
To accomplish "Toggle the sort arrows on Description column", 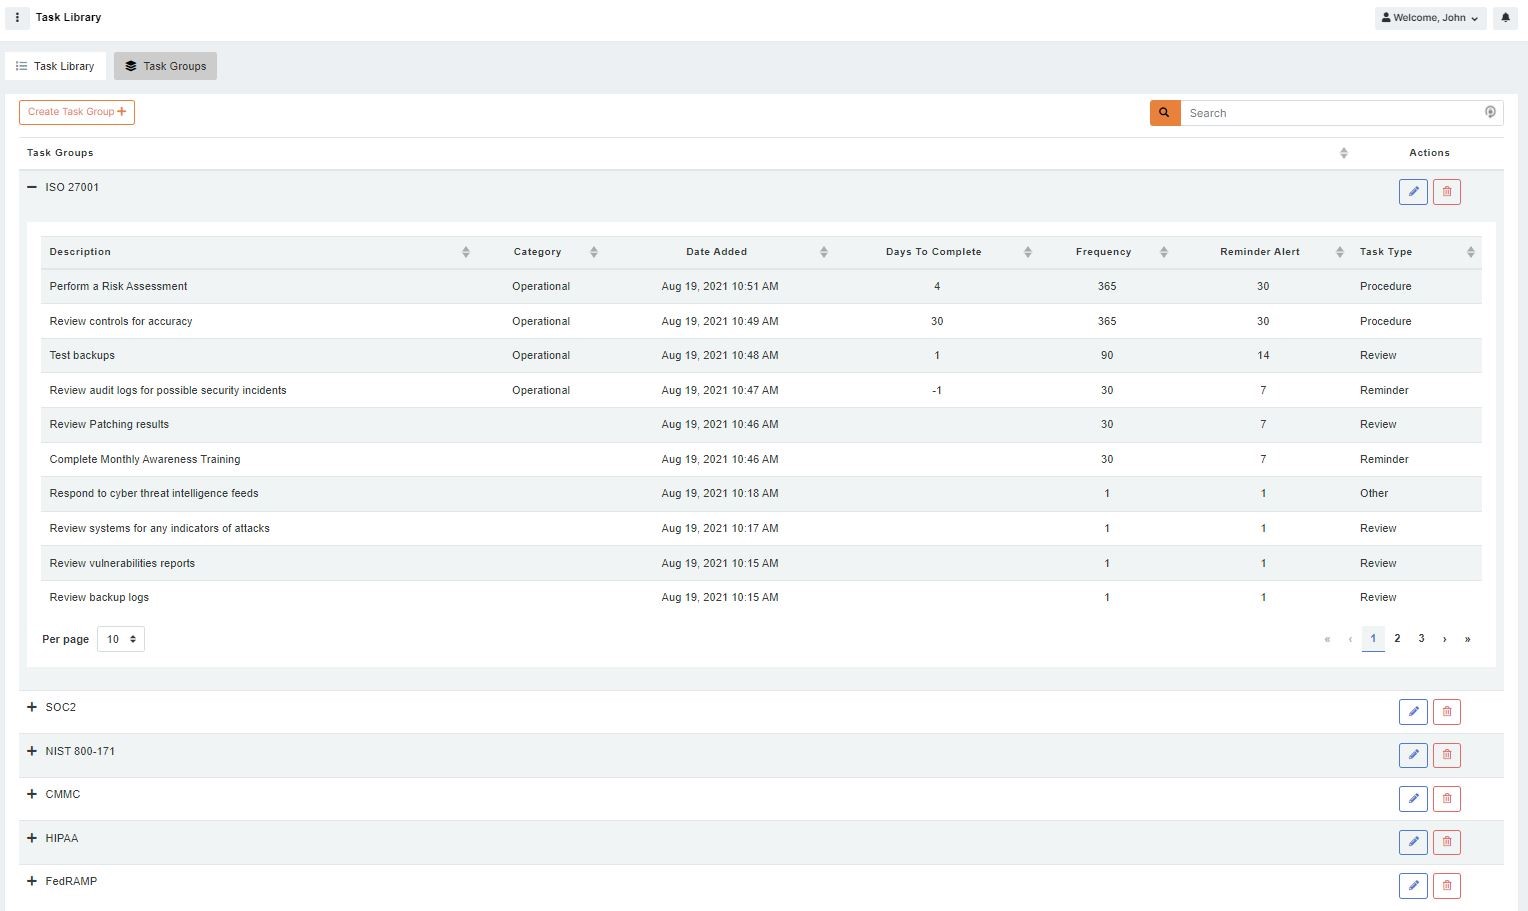I will (465, 251).
